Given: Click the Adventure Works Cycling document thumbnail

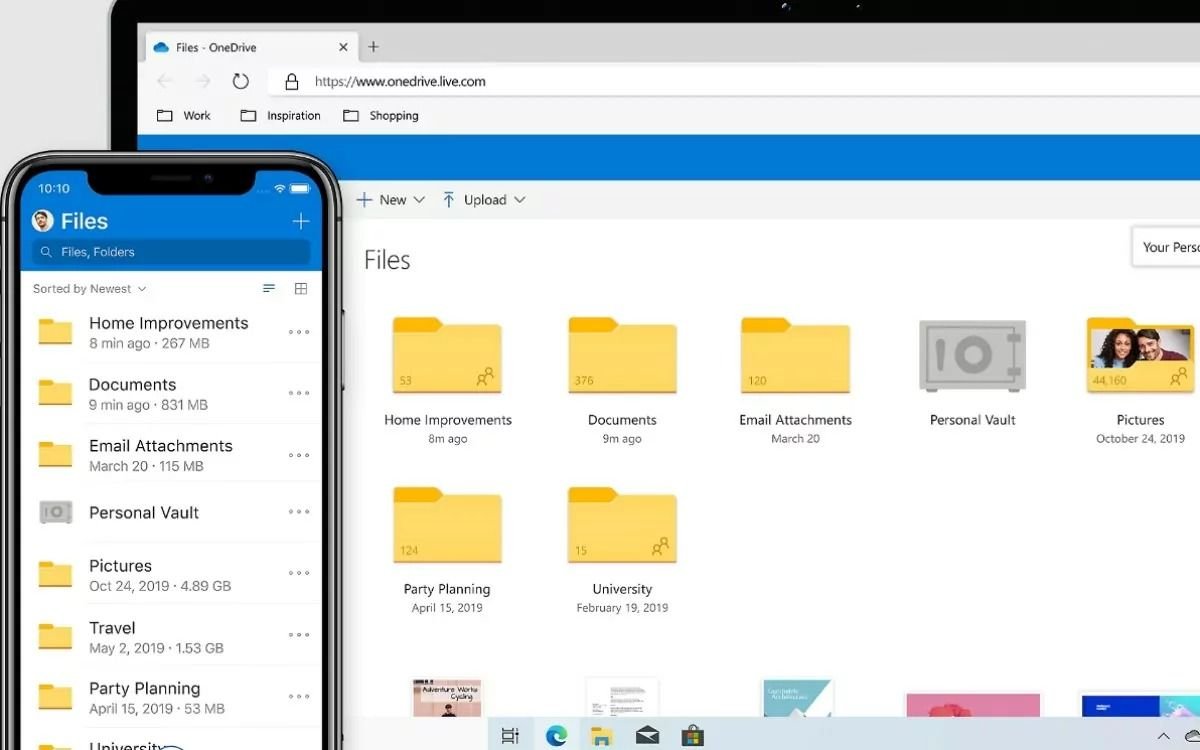Looking at the screenshot, I should pyautogui.click(x=446, y=700).
